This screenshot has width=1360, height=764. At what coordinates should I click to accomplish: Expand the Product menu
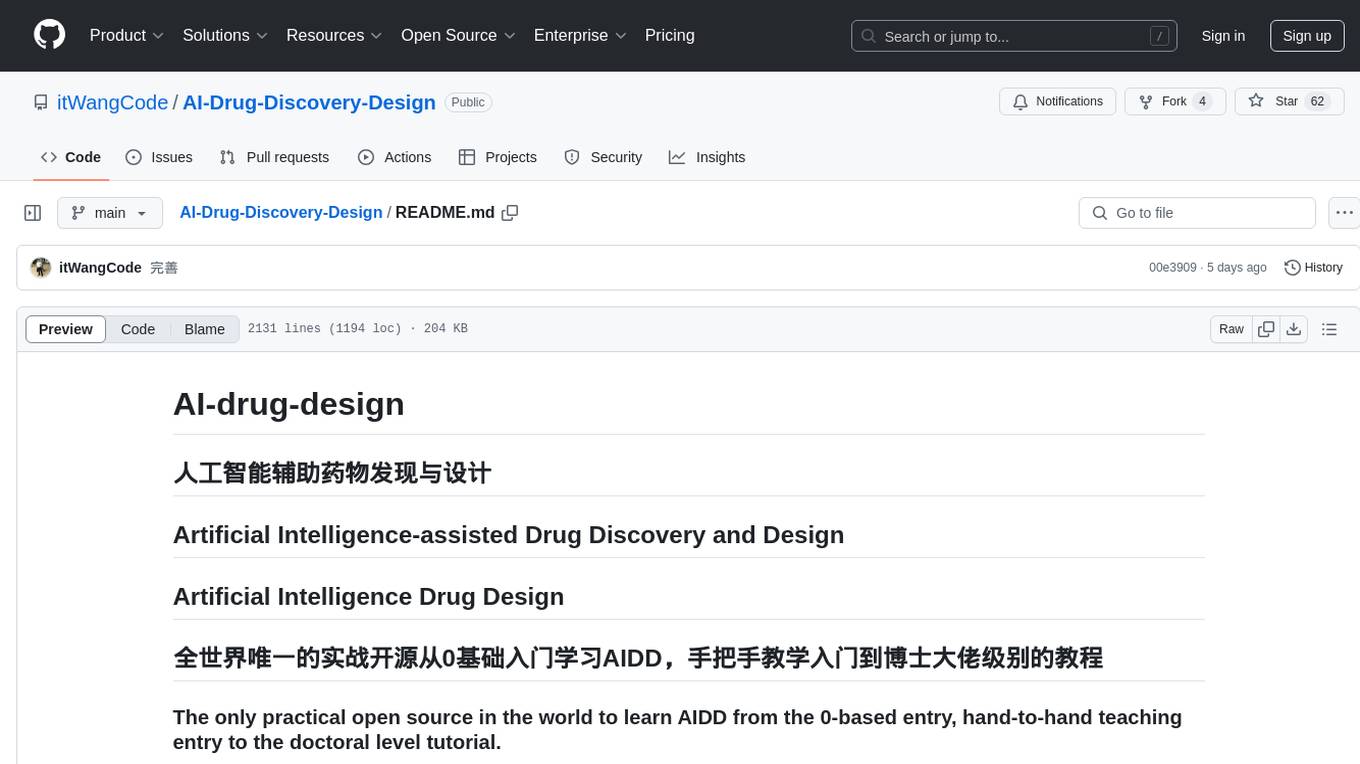127,35
